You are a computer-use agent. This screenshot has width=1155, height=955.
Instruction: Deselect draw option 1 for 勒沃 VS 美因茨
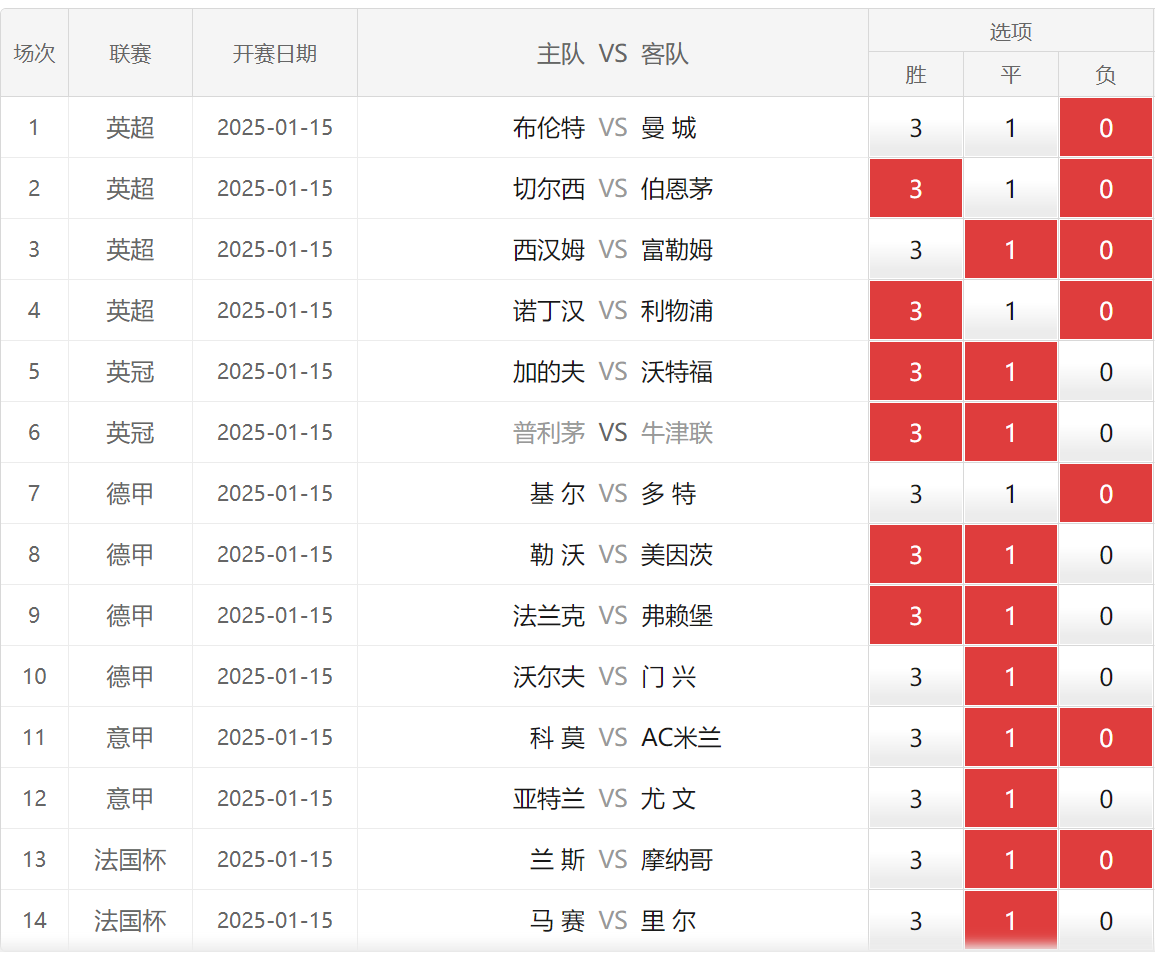pyautogui.click(x=1011, y=554)
